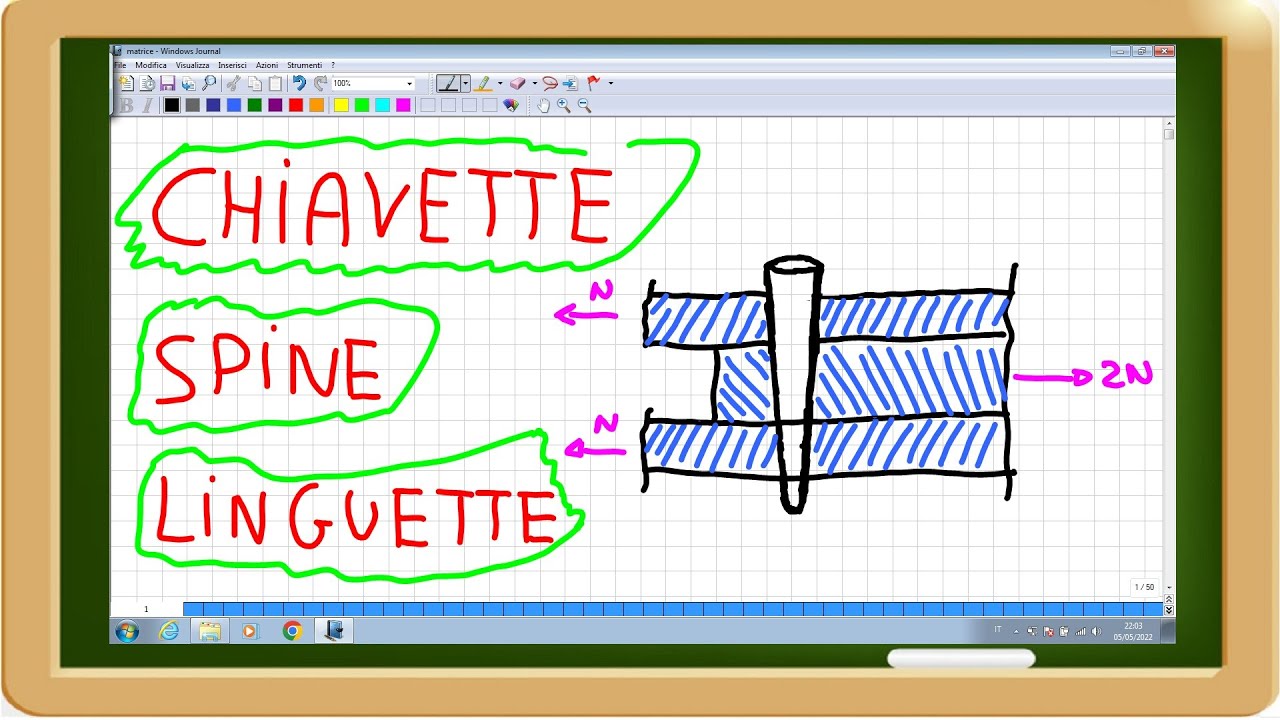
Task: Click the New Note icon
Action: coord(127,83)
